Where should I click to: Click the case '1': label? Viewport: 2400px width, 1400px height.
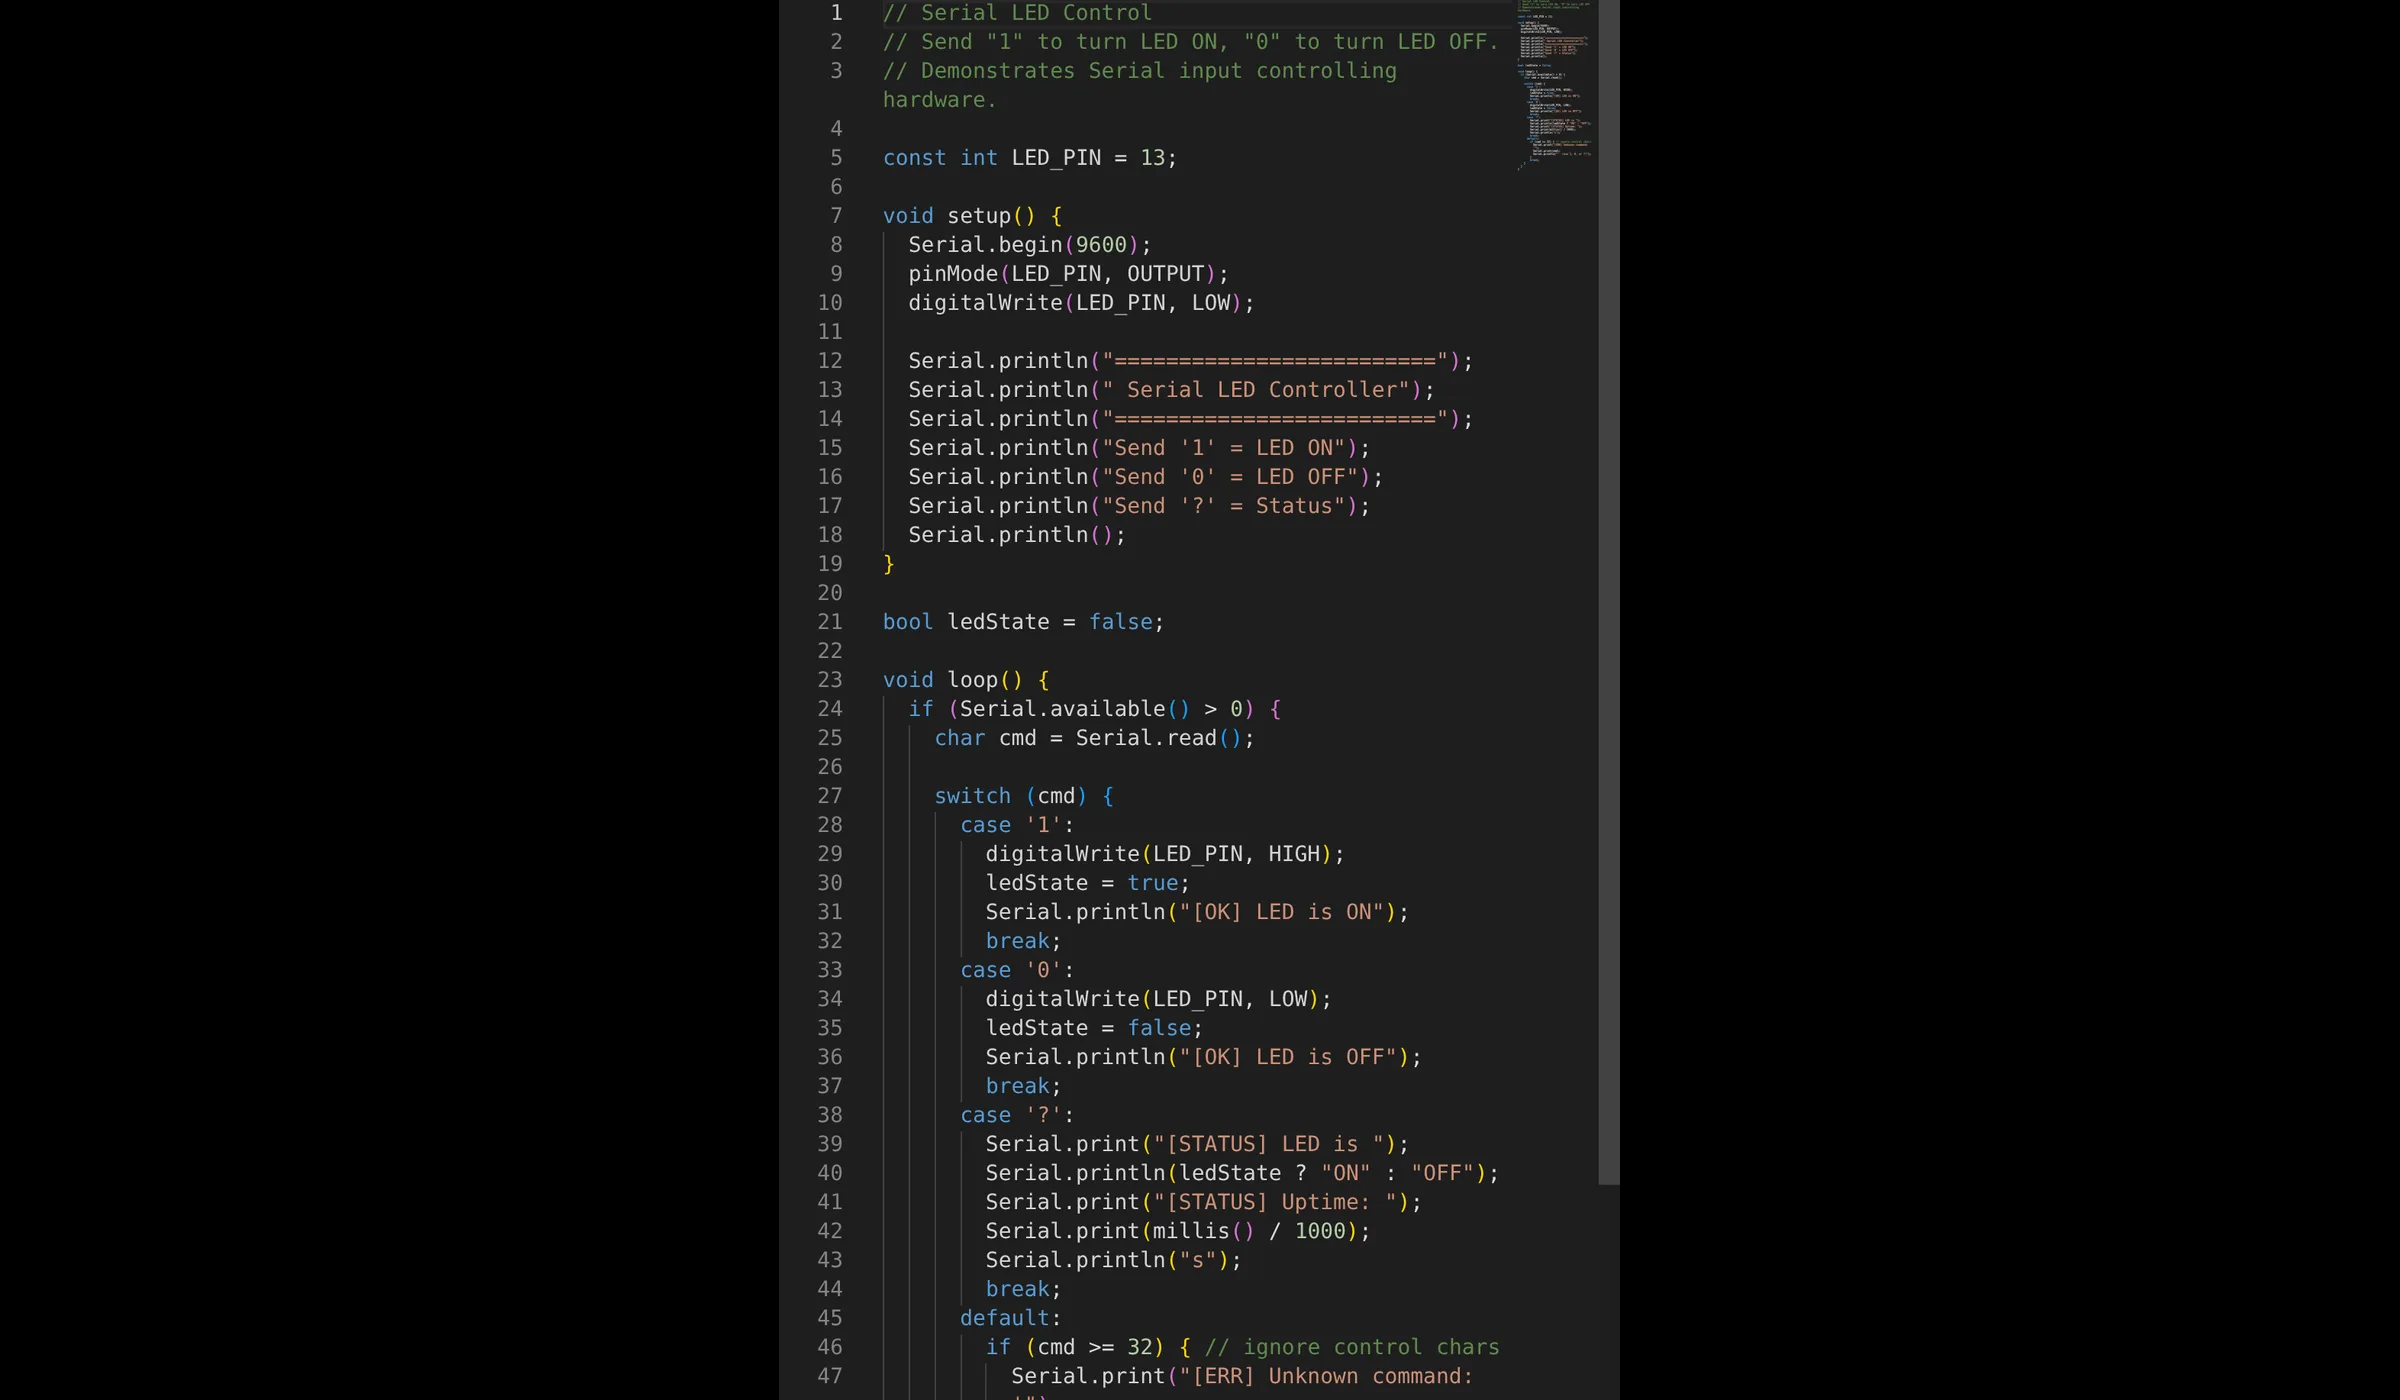coord(1016,825)
